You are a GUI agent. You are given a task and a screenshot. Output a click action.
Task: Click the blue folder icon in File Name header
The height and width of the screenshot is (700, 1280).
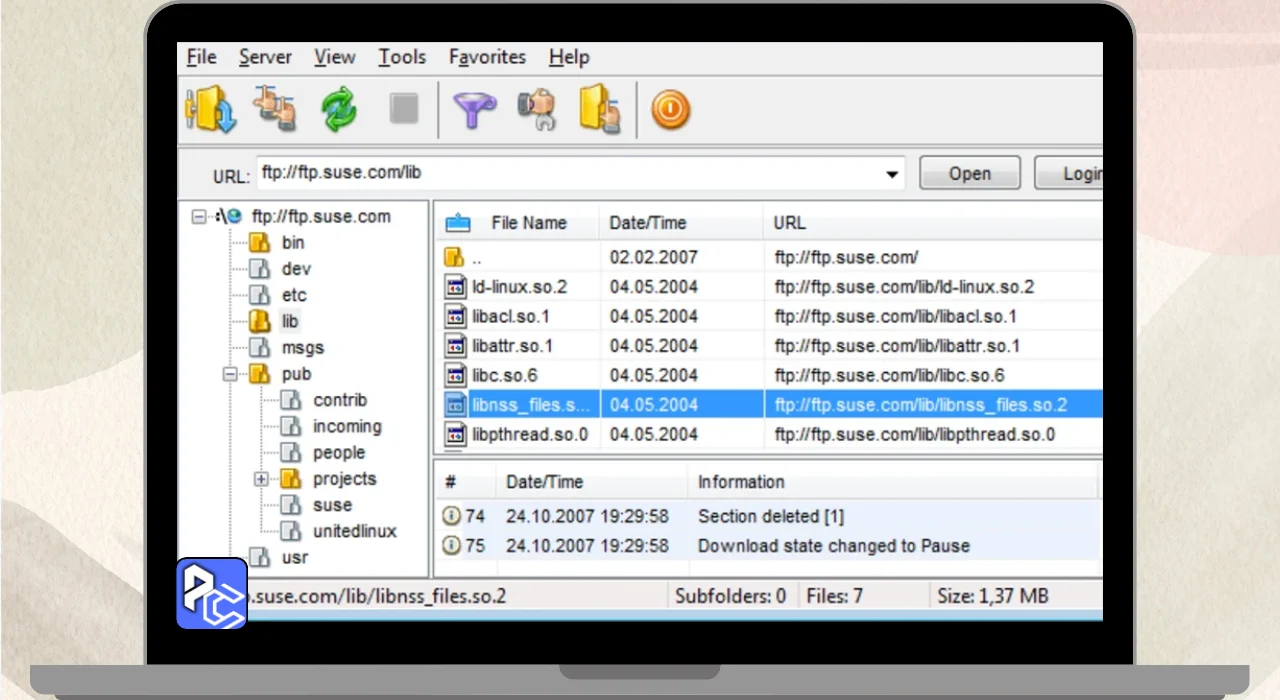click(x=457, y=223)
